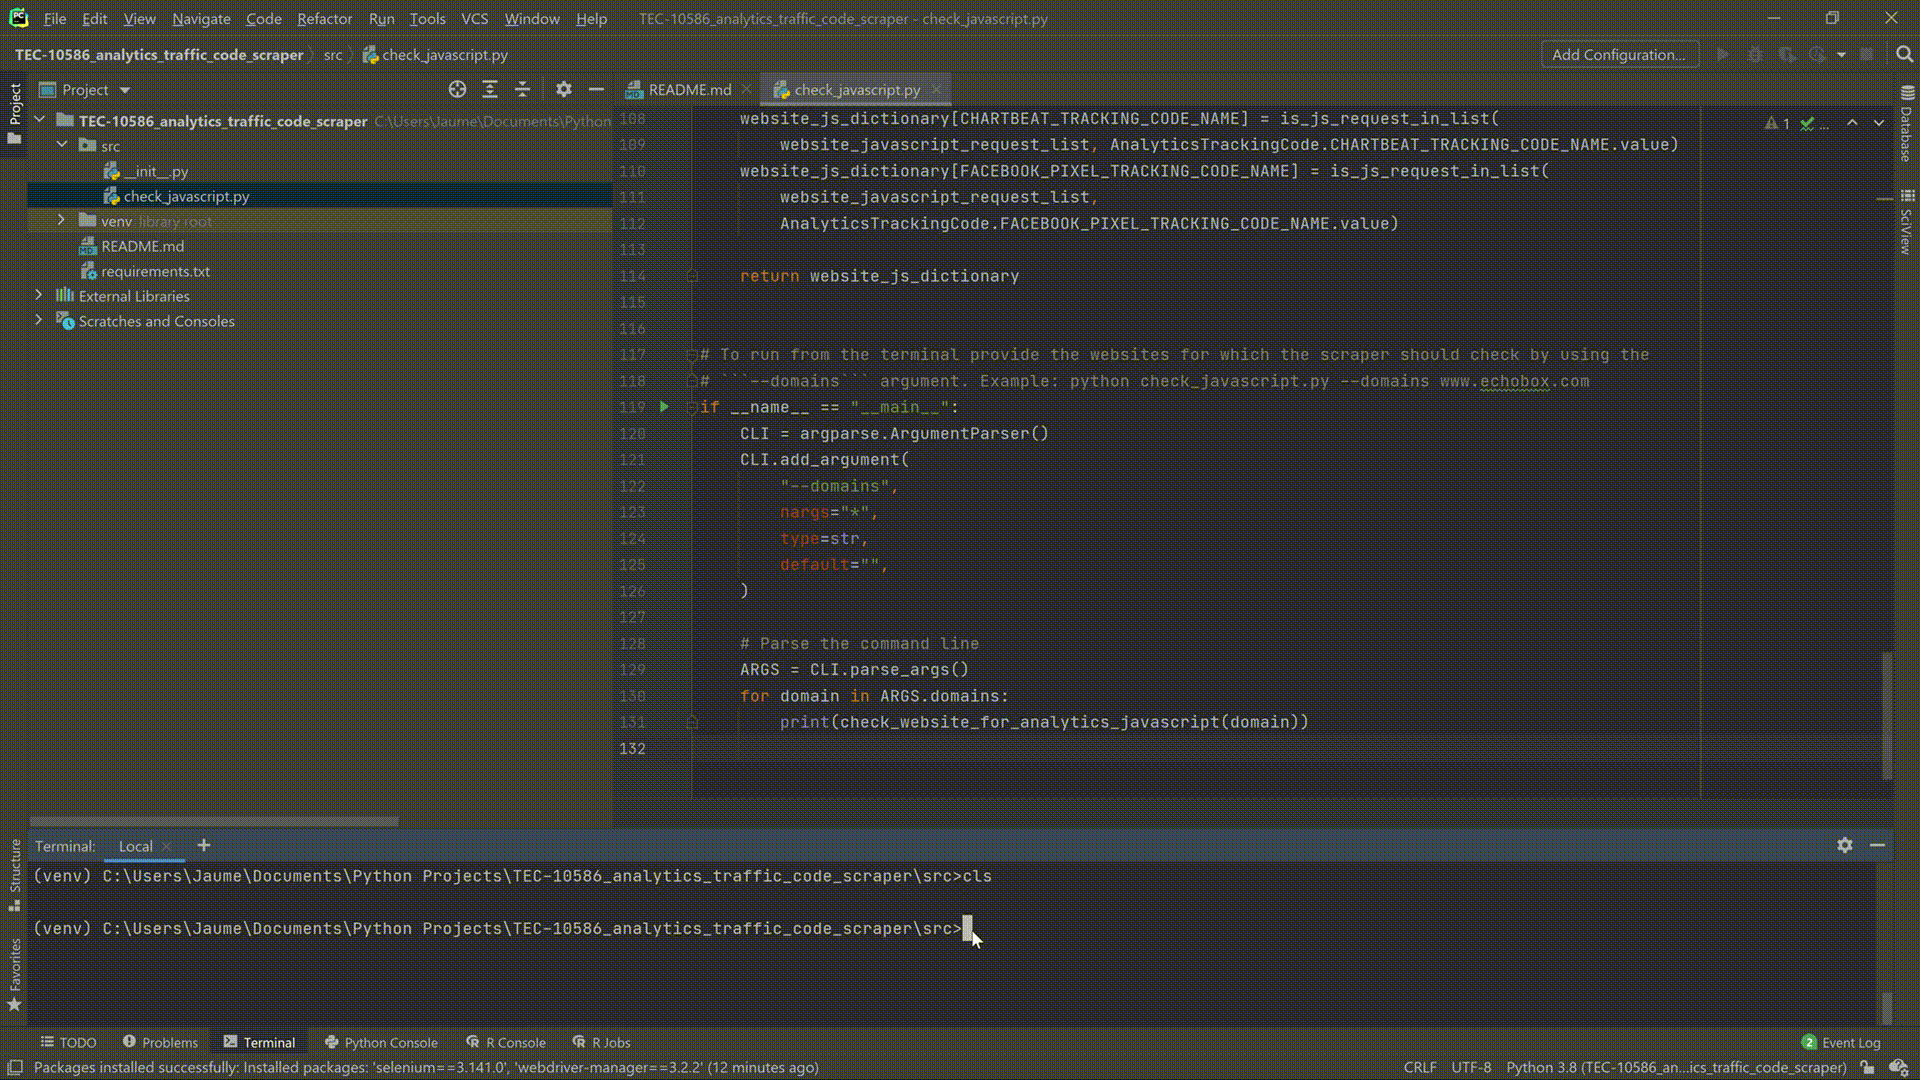Open the File menu
The image size is (1920, 1080).
(x=55, y=18)
